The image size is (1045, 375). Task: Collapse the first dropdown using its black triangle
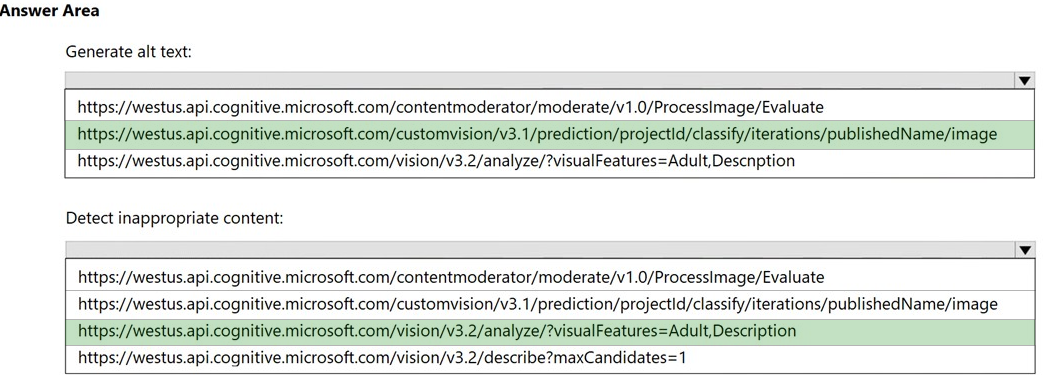pos(1024,81)
